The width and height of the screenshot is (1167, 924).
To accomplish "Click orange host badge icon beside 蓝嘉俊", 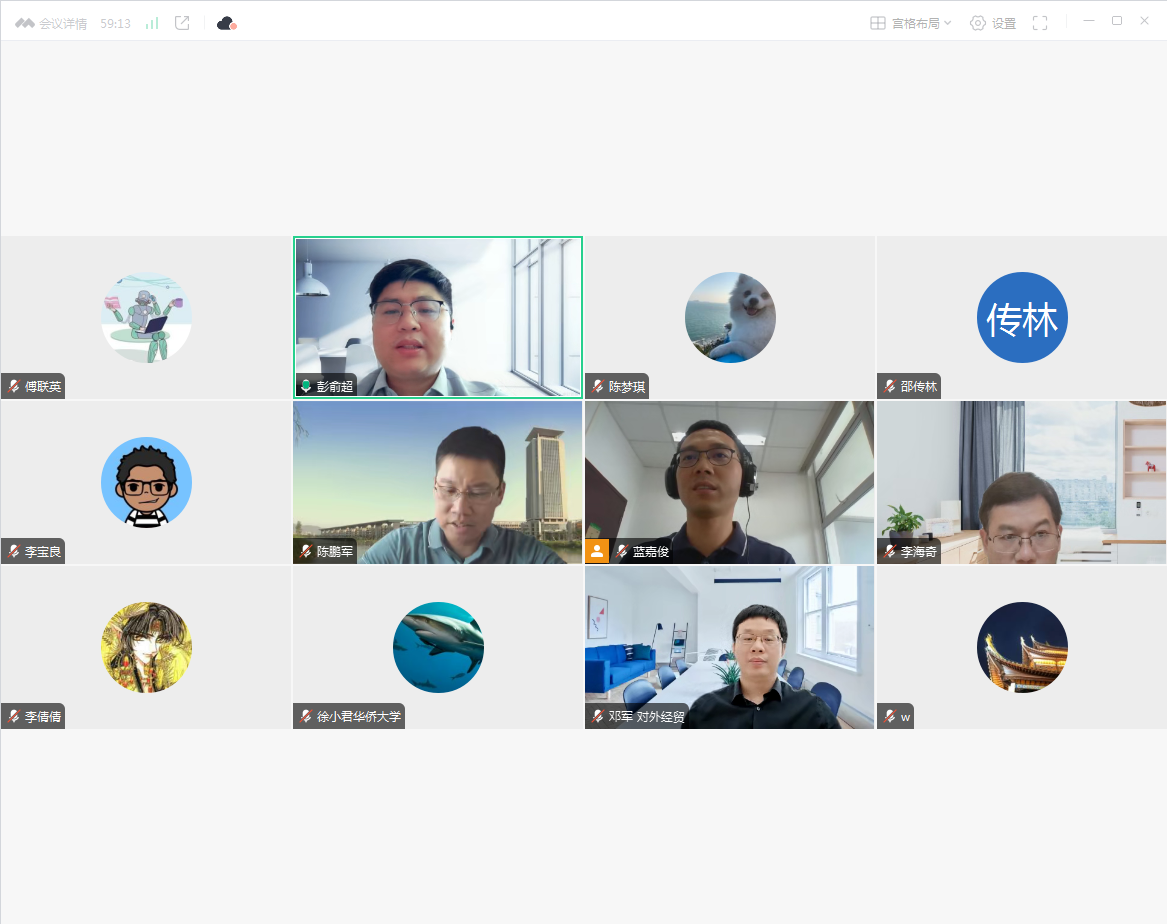I will tap(597, 551).
